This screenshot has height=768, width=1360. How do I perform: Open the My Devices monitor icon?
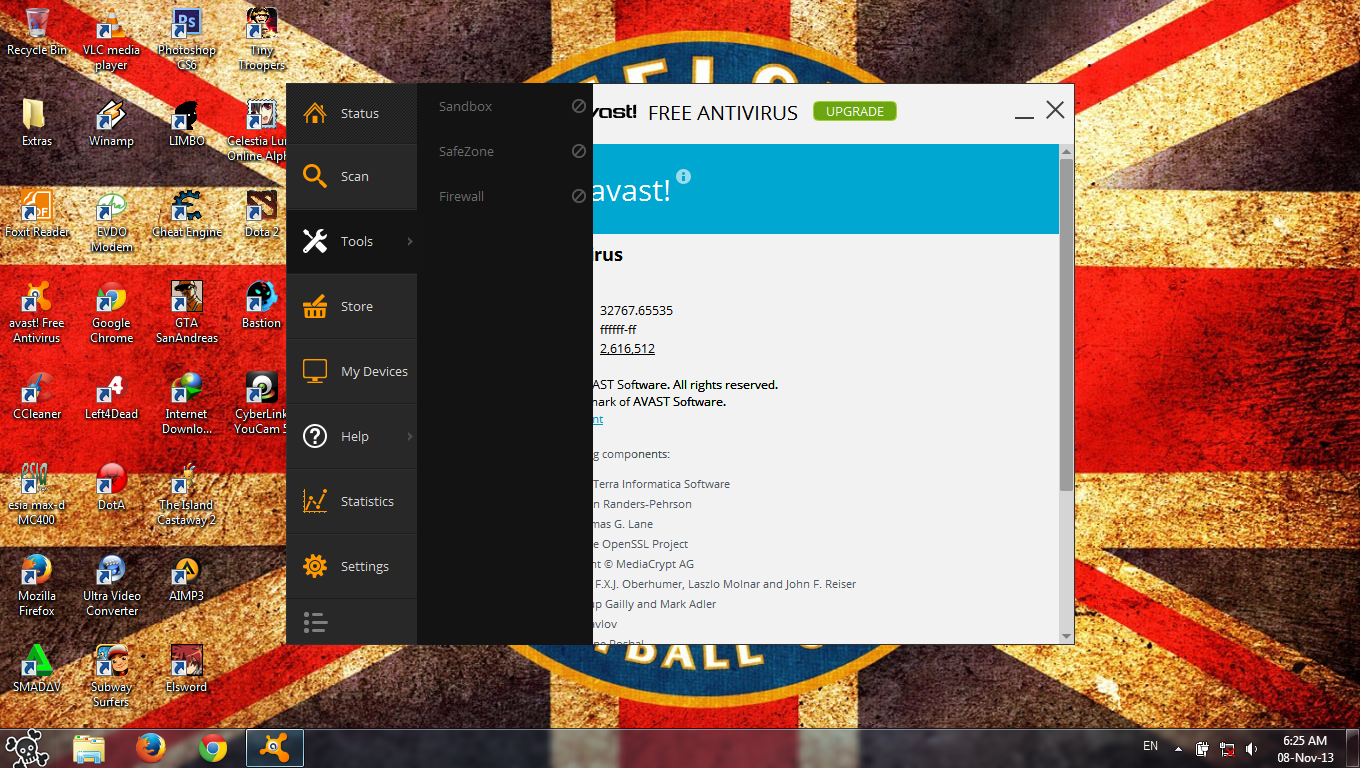[x=315, y=371]
